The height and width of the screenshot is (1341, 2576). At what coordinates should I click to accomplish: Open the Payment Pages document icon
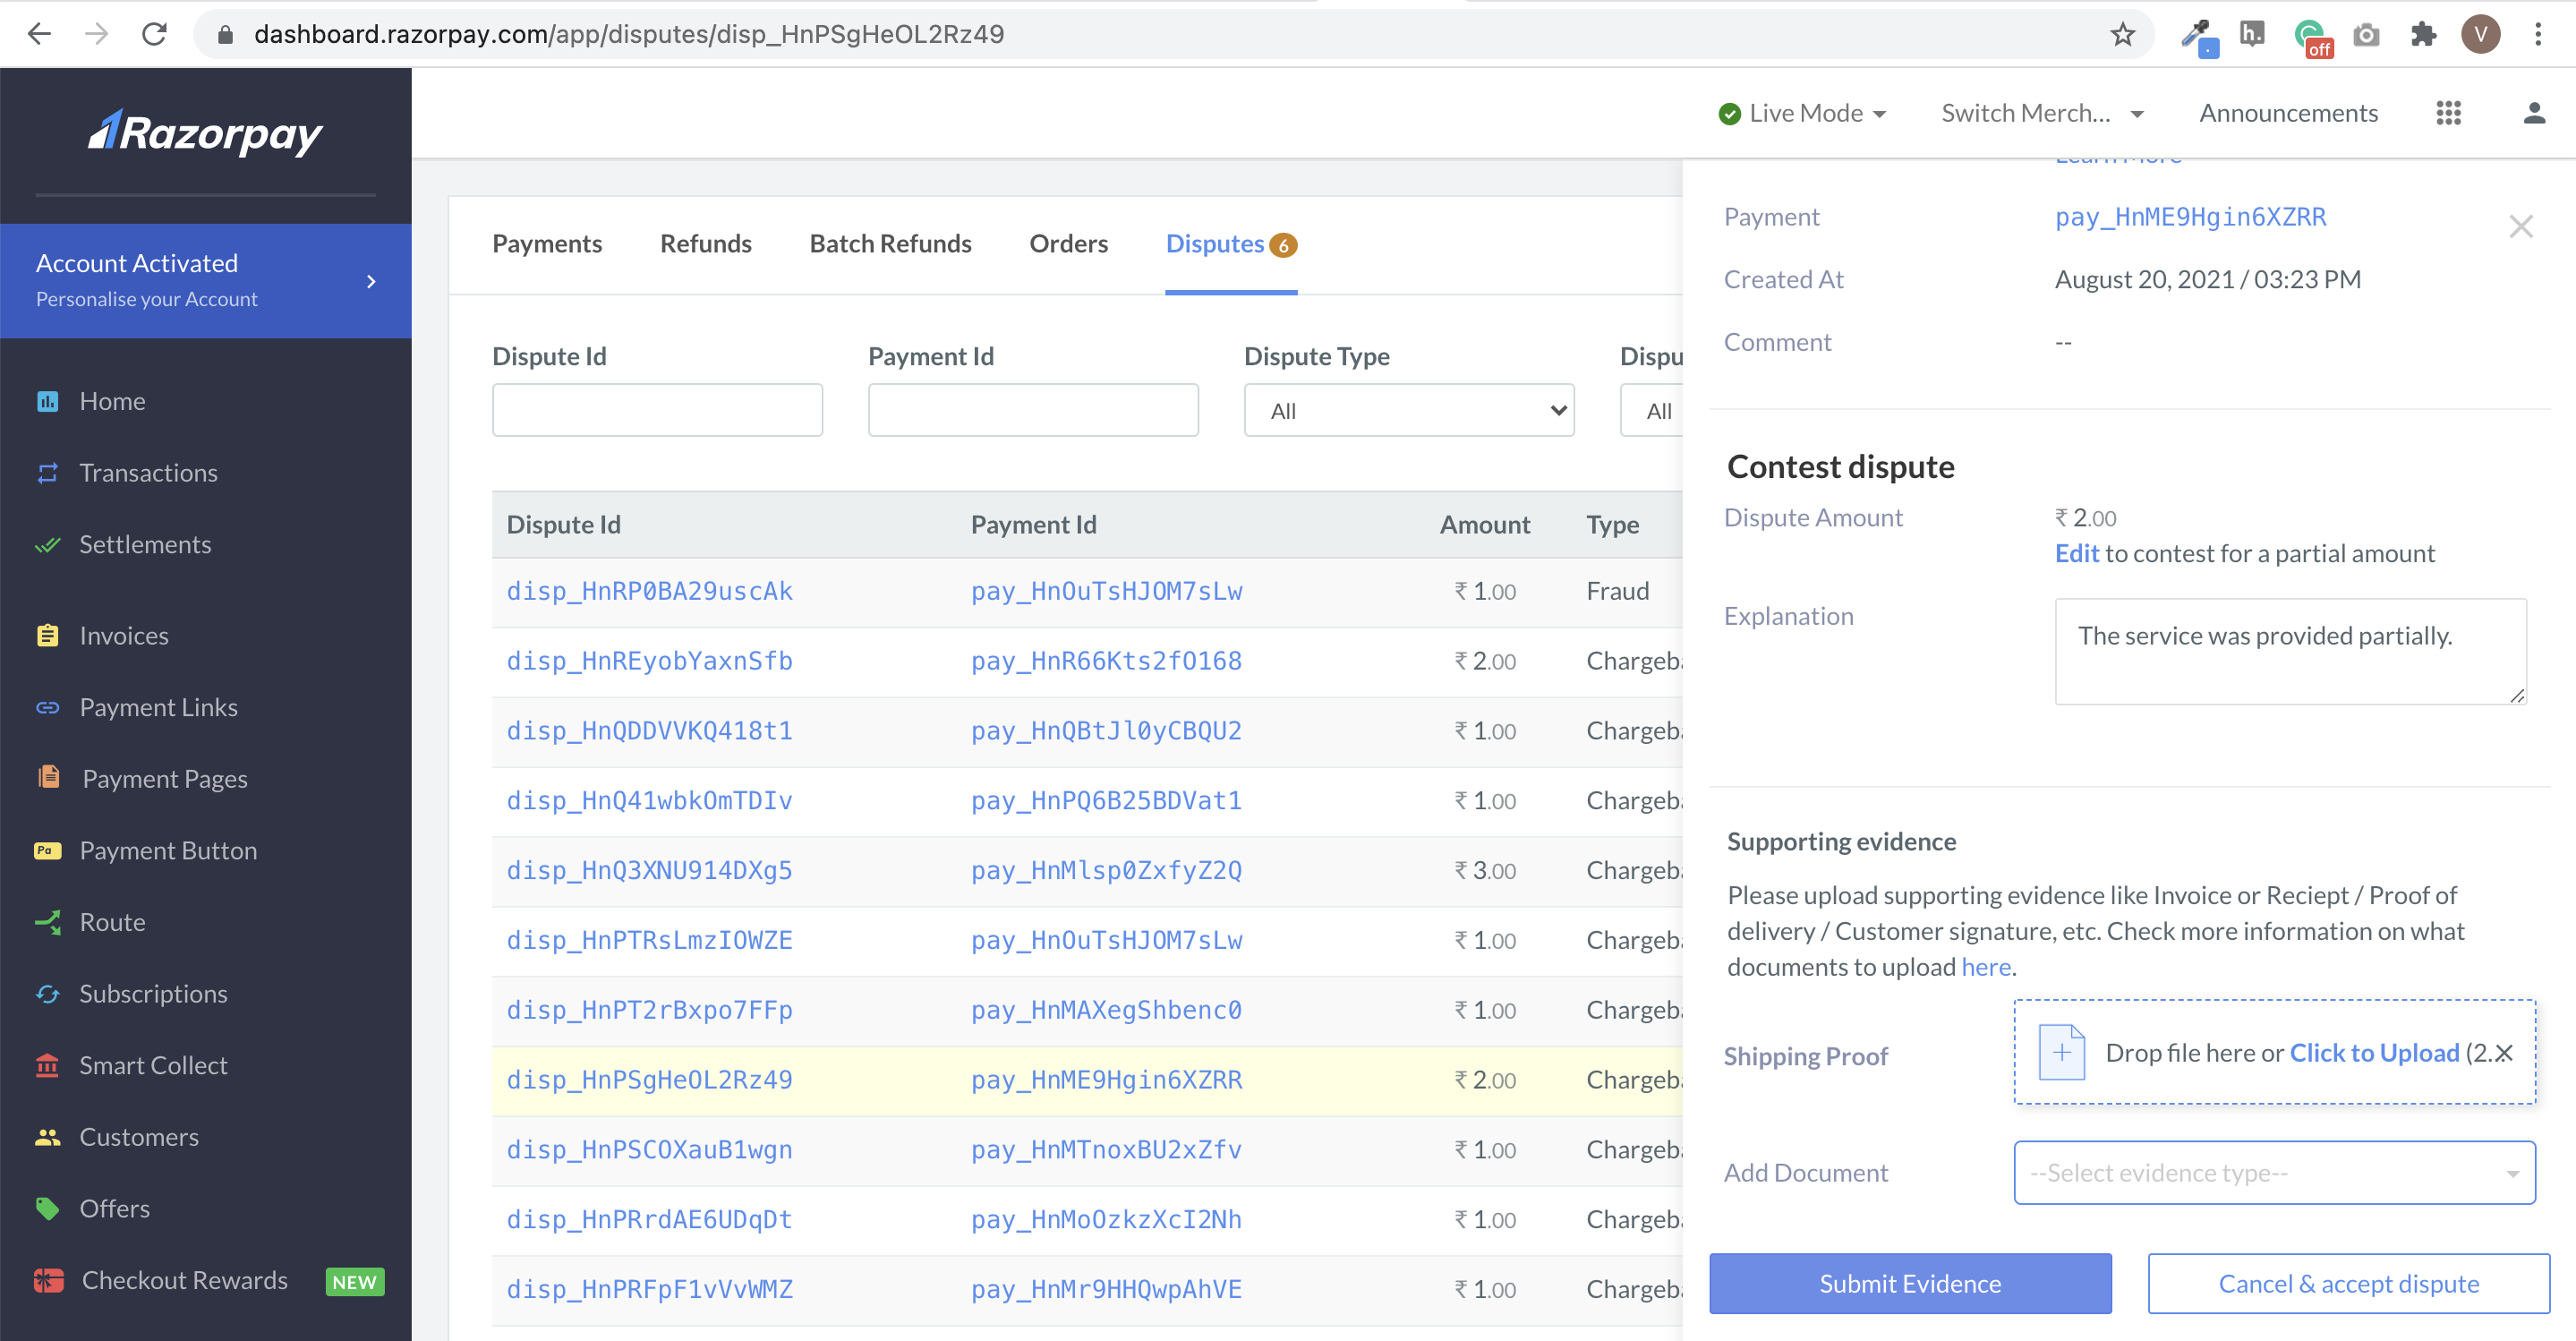coord(48,777)
